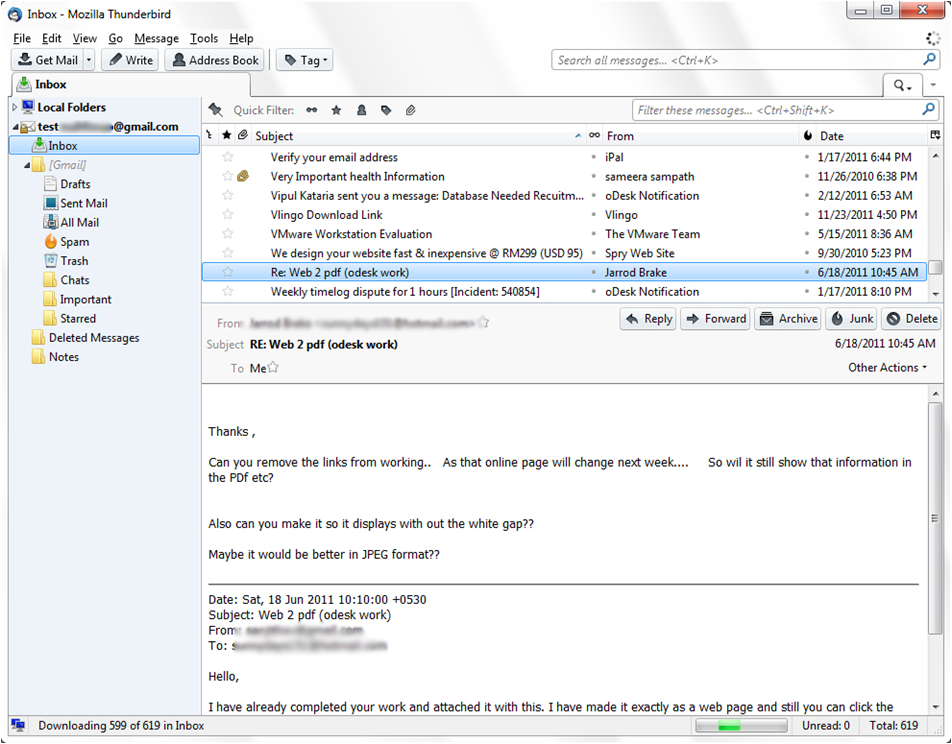Click the attachment icon on Very Important health Information
This screenshot has height=744, width=952.
point(243,177)
